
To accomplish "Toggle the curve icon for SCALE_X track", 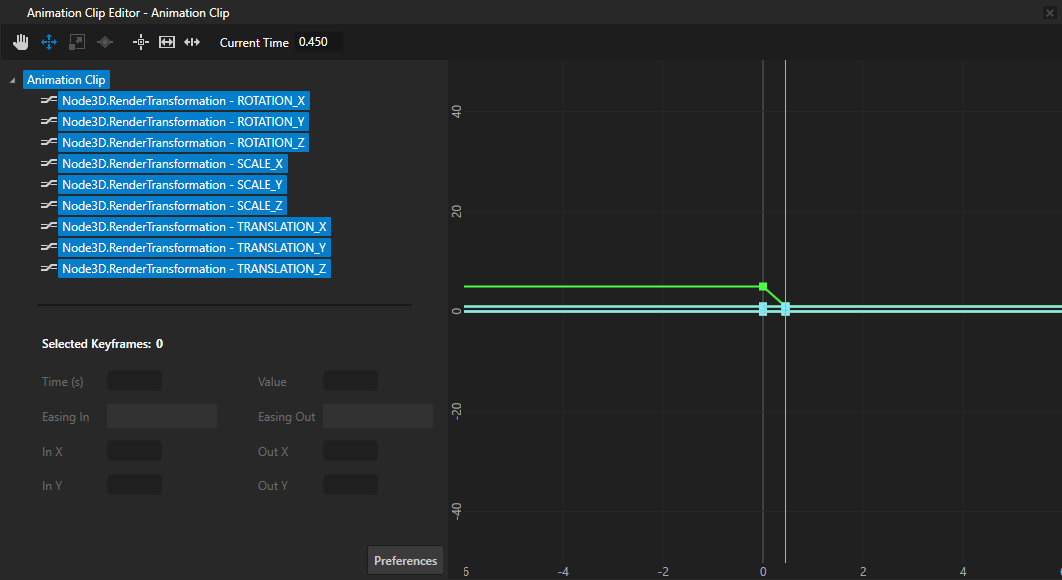I will 47,163.
